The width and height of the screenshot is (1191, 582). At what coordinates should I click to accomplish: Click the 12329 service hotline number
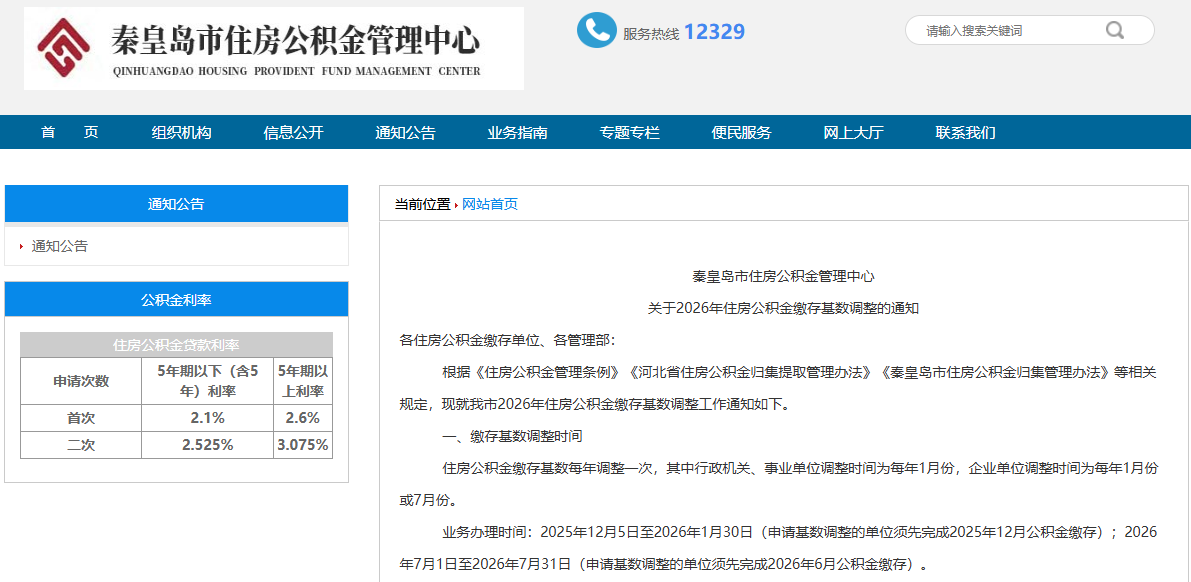pyautogui.click(x=714, y=32)
